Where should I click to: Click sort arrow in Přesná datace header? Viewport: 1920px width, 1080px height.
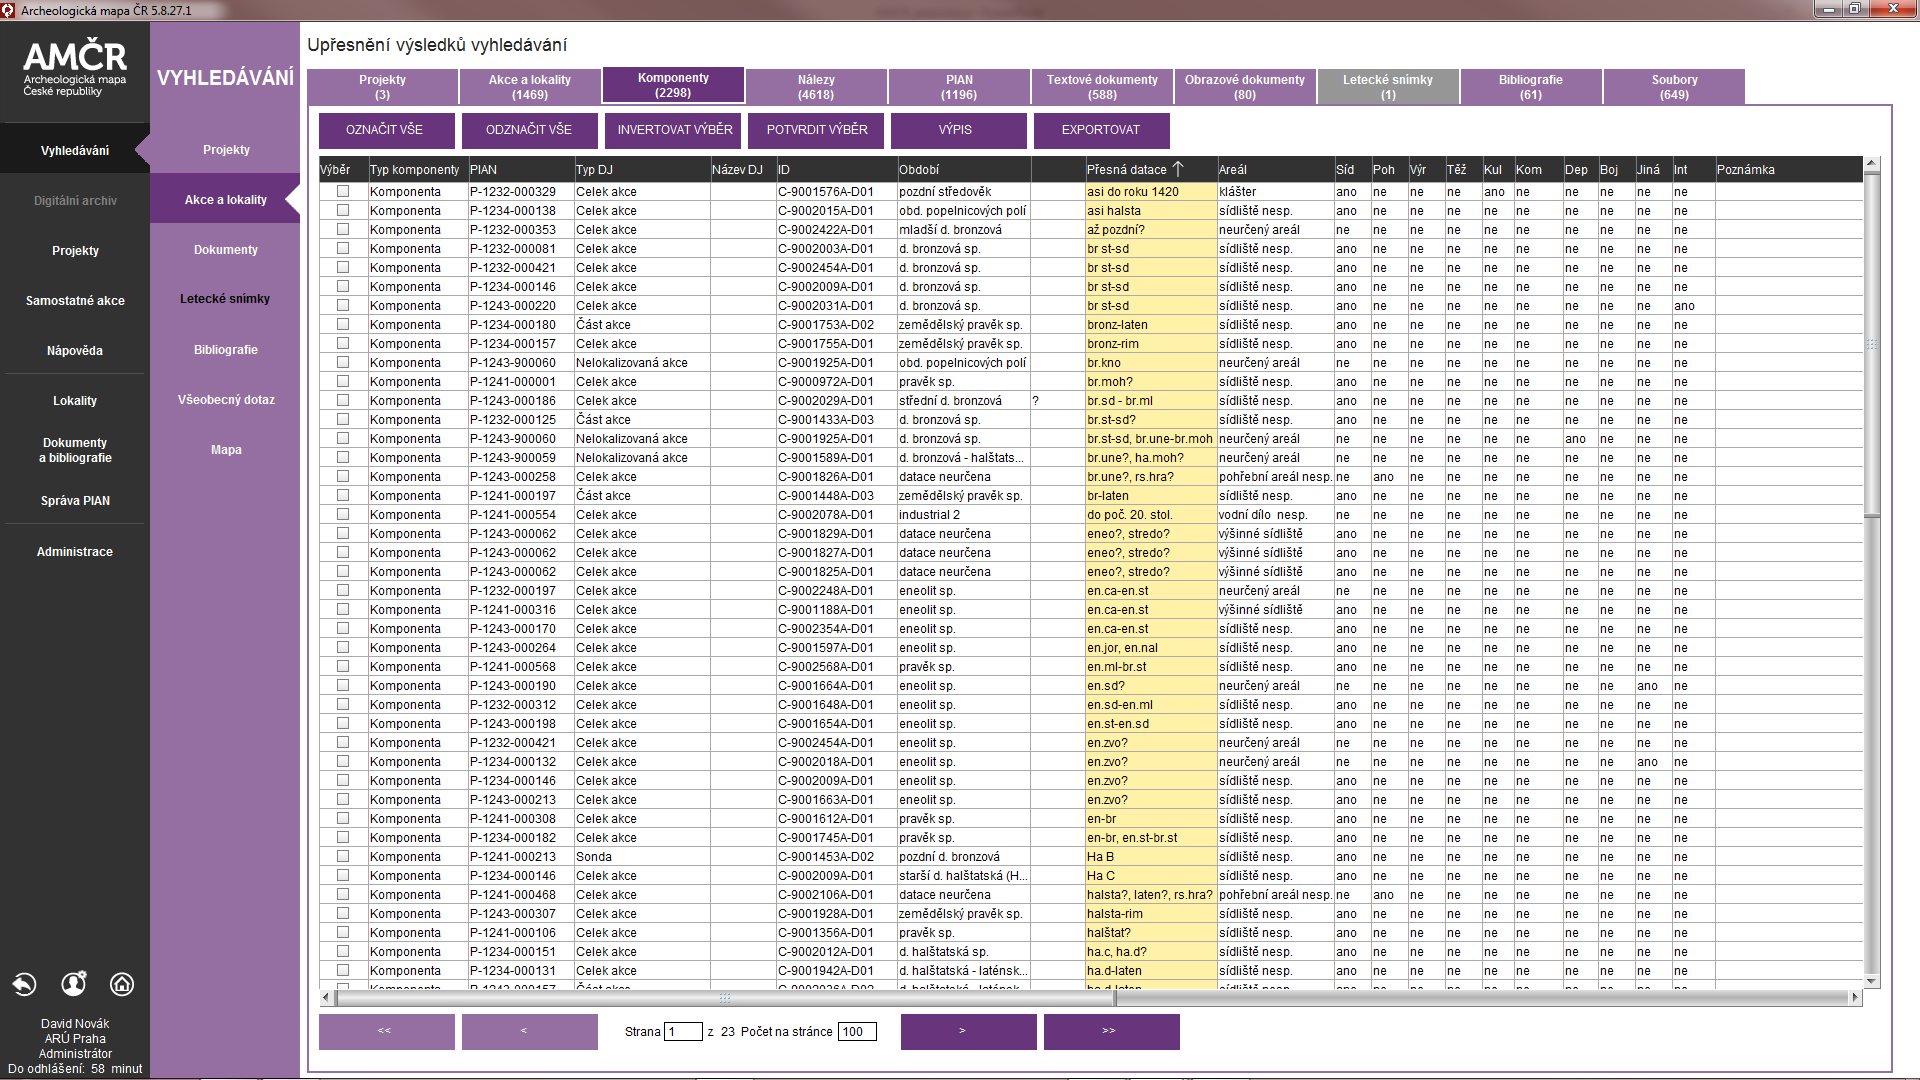point(1177,169)
